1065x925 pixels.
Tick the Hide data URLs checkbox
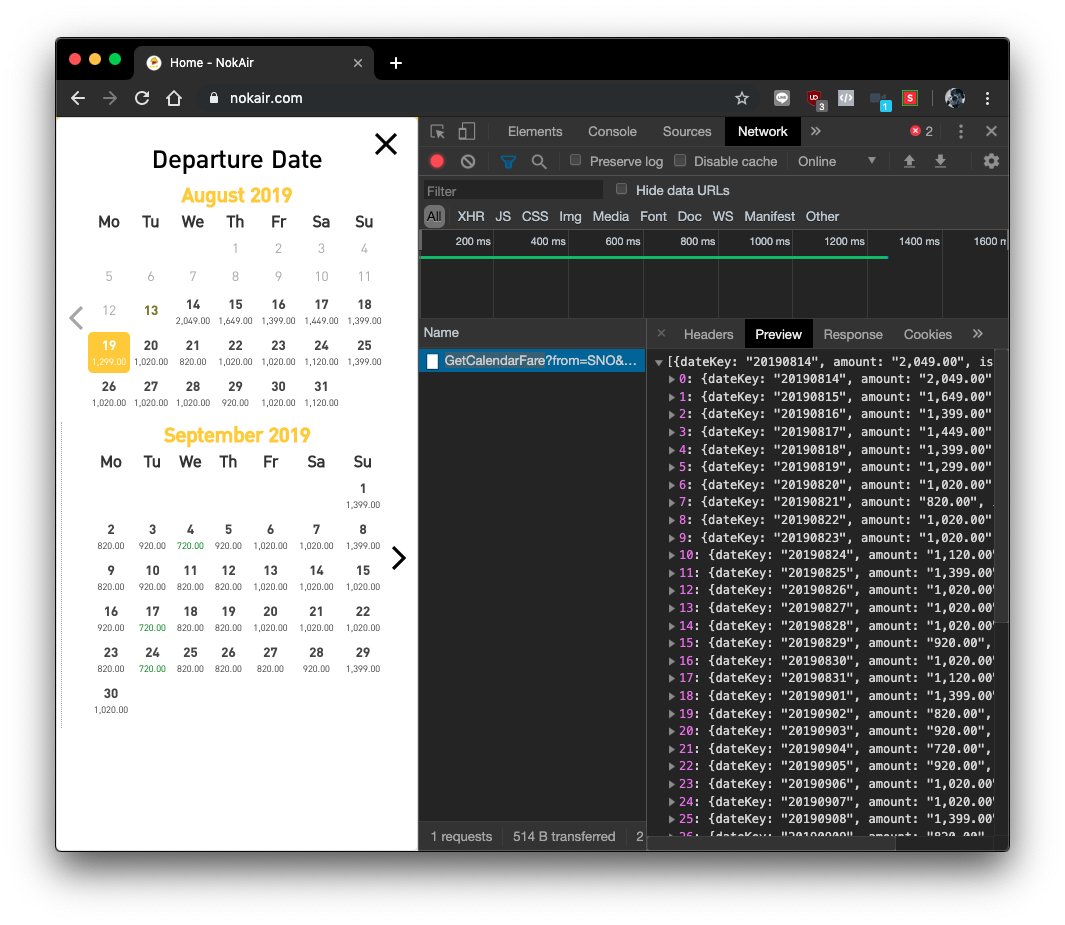click(621, 189)
